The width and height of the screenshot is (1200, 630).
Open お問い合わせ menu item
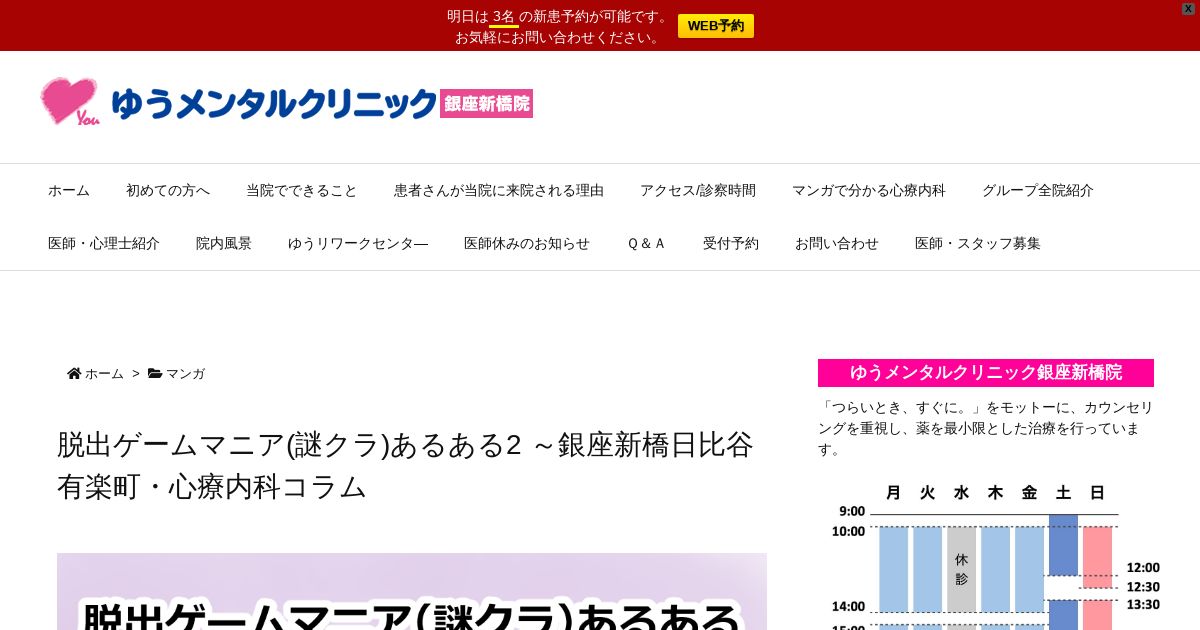tap(837, 243)
